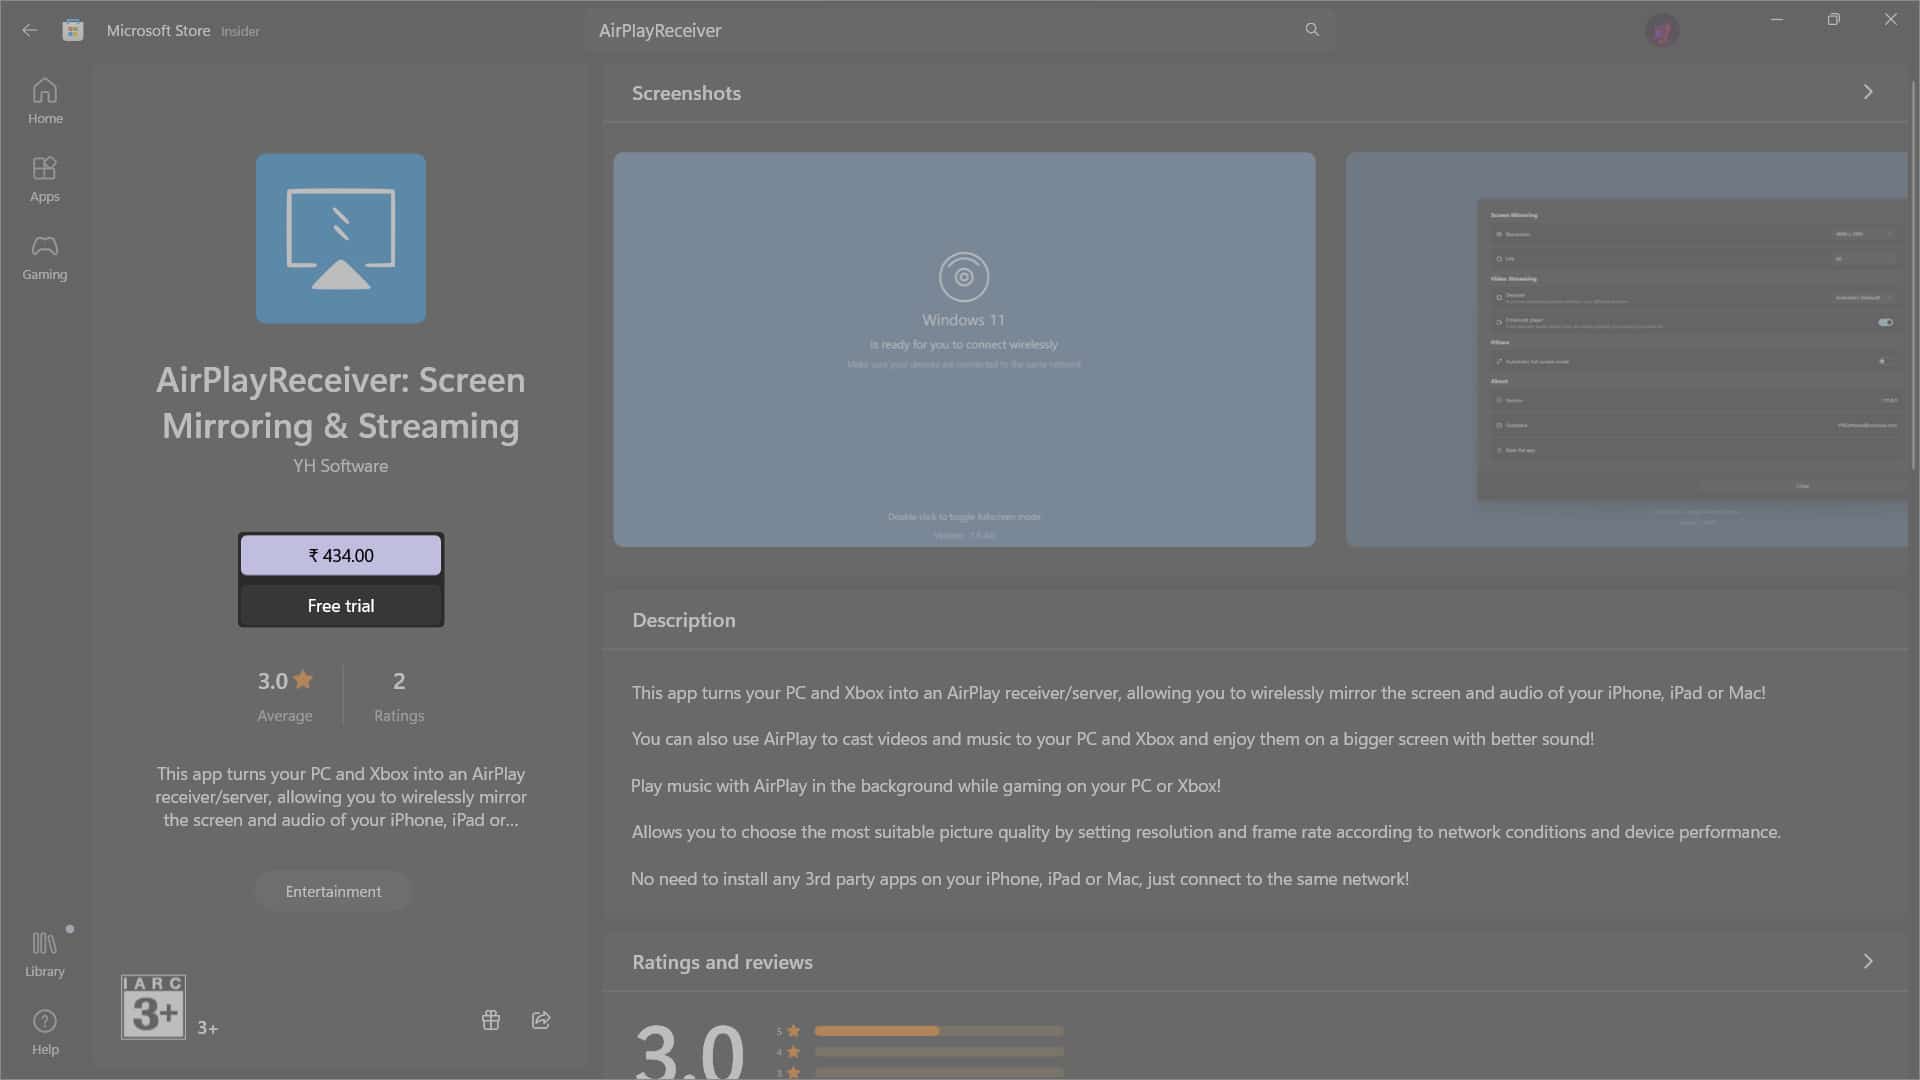Click the 5-star rating bar

tap(938, 1030)
